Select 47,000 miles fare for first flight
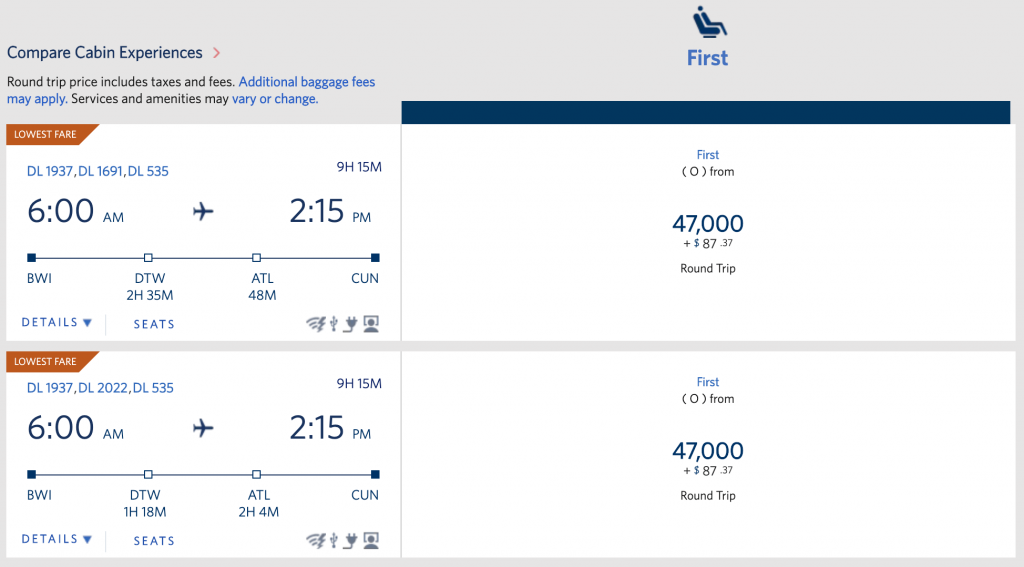 pyautogui.click(x=707, y=224)
